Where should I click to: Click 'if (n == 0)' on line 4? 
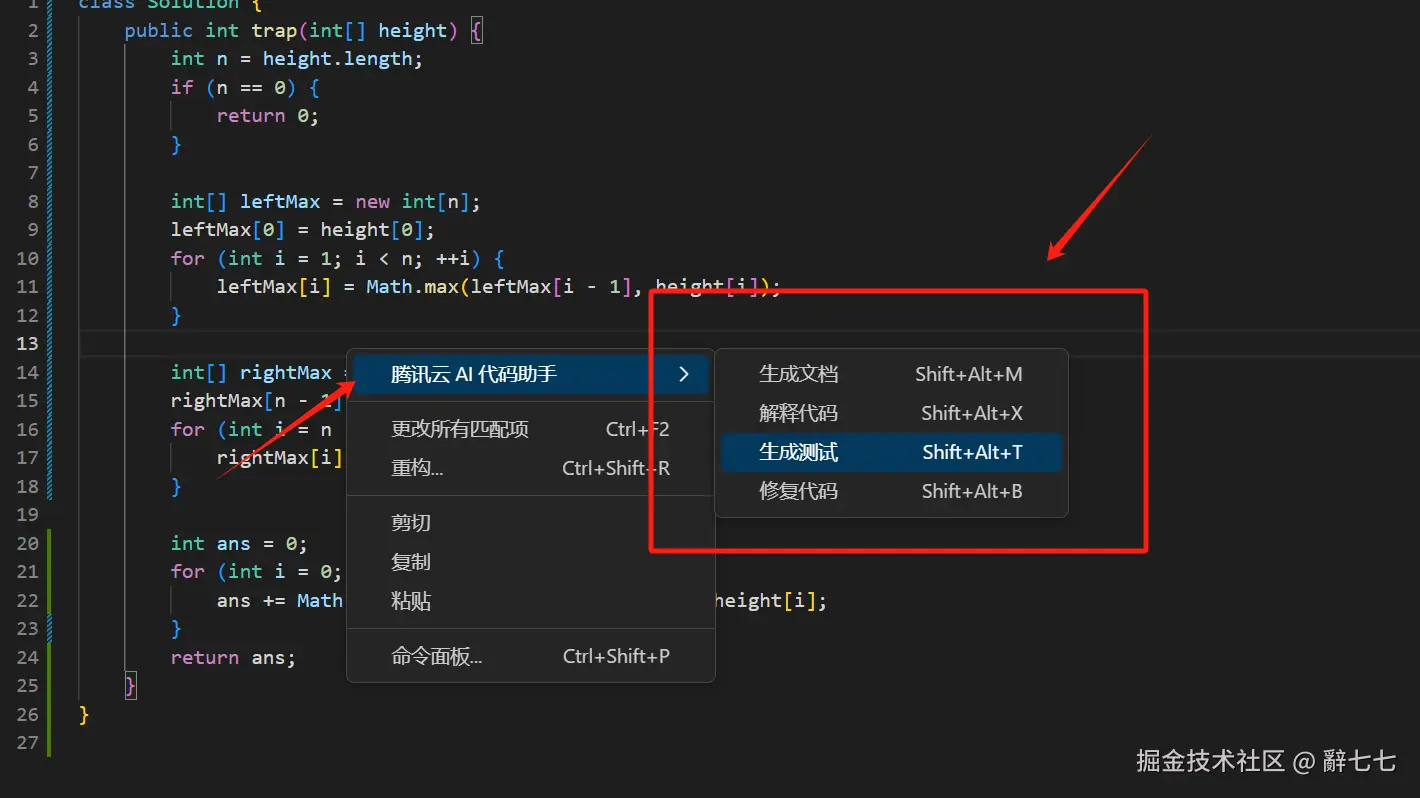(x=233, y=87)
